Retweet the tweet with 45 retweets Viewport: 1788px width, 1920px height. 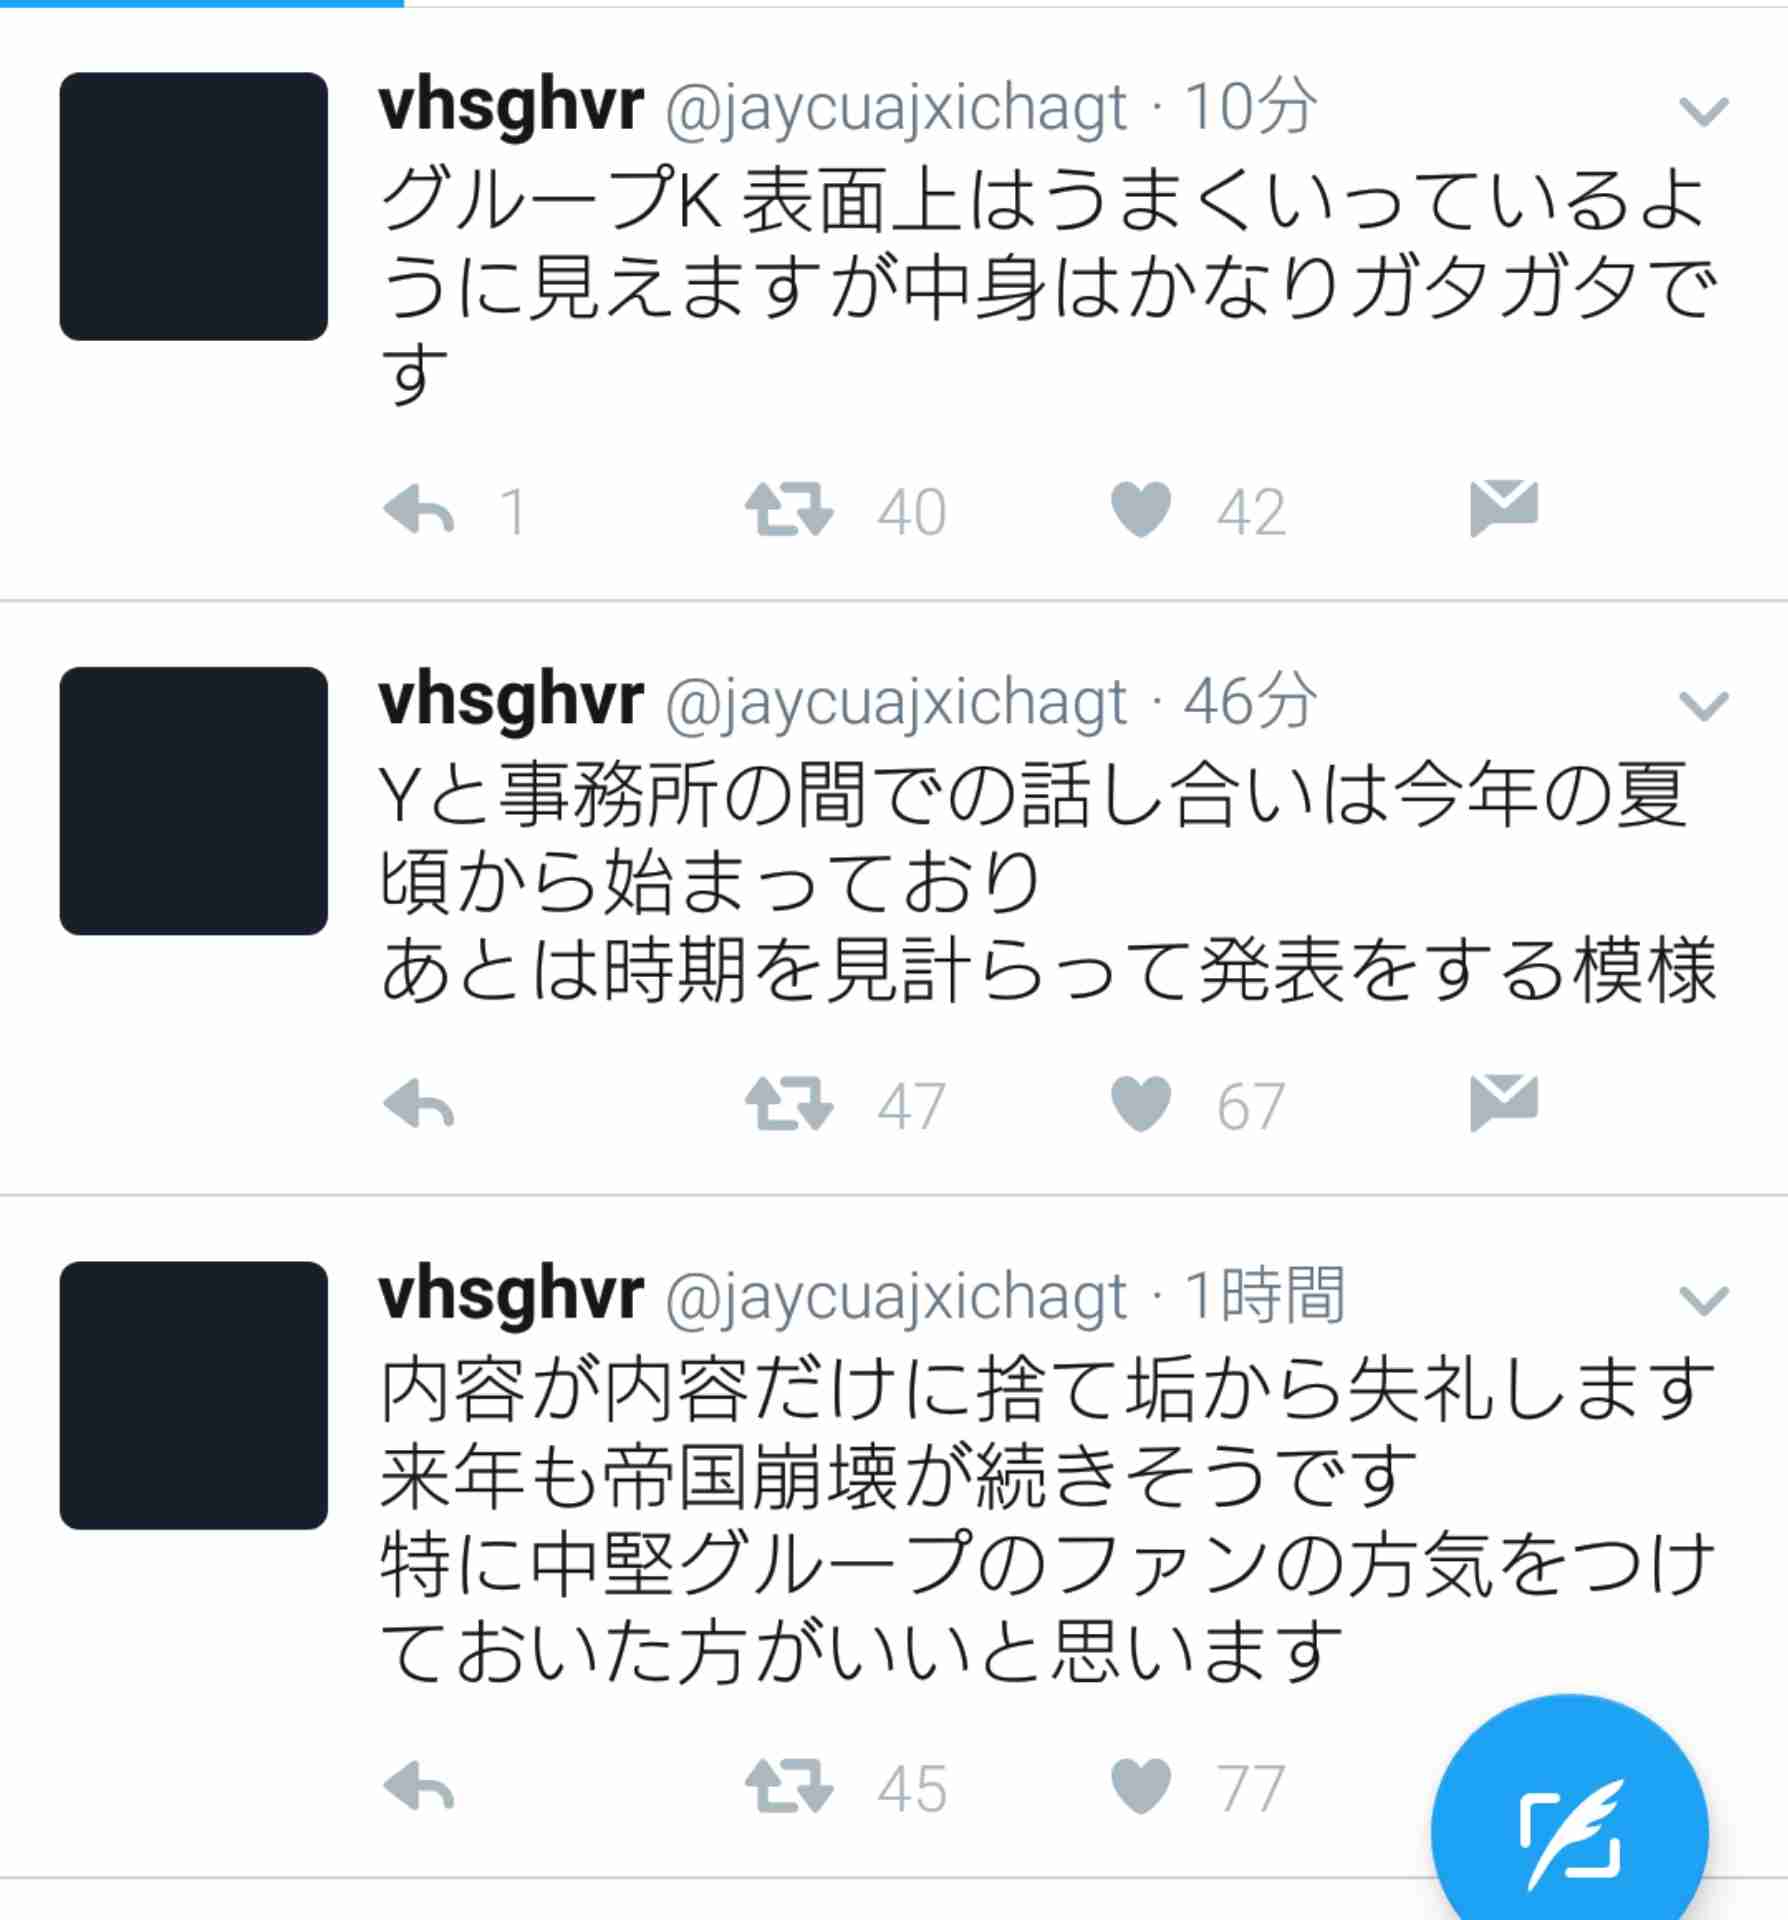(x=789, y=1786)
